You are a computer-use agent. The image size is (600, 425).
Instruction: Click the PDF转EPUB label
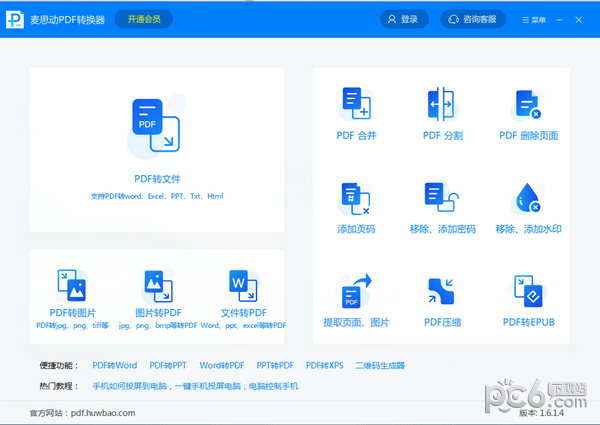(x=528, y=322)
